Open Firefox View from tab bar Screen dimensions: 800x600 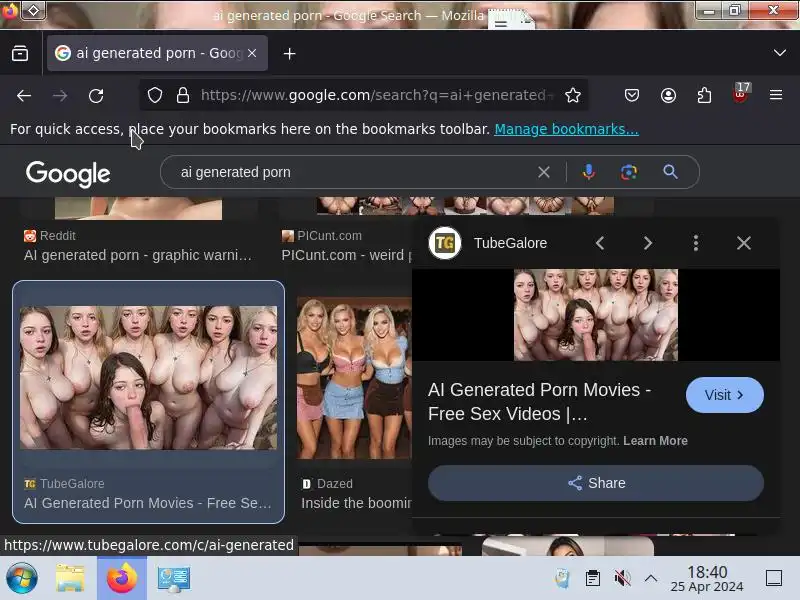[x=20, y=53]
